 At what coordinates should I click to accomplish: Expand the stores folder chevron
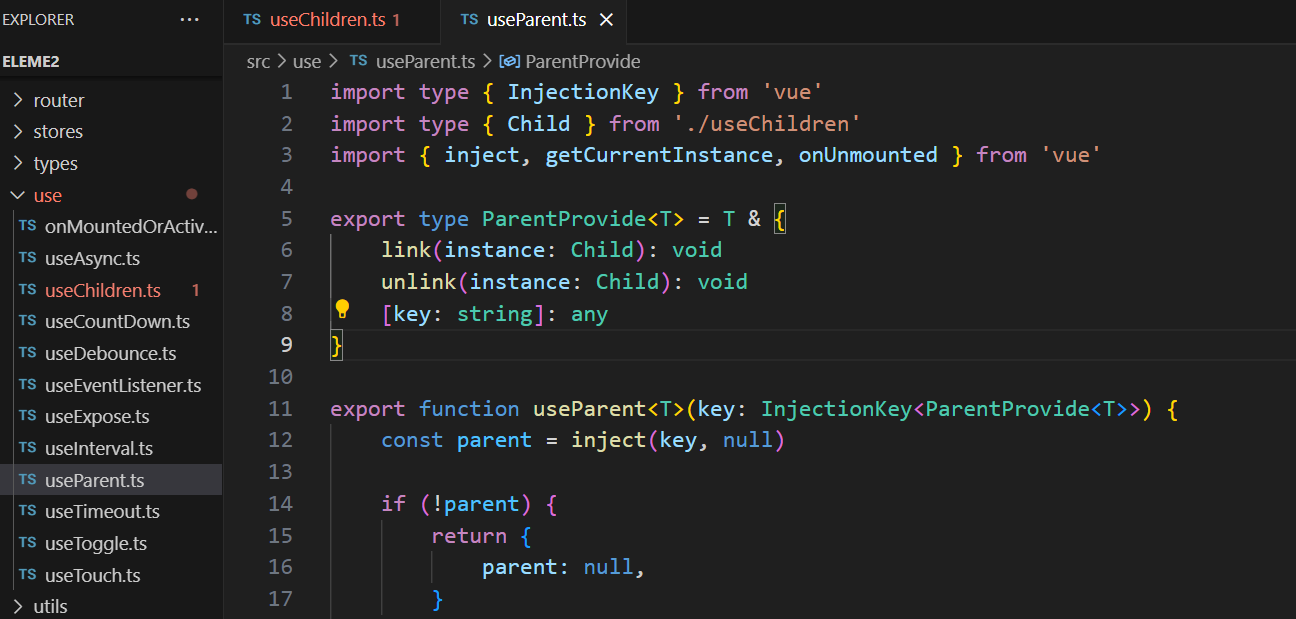17,132
